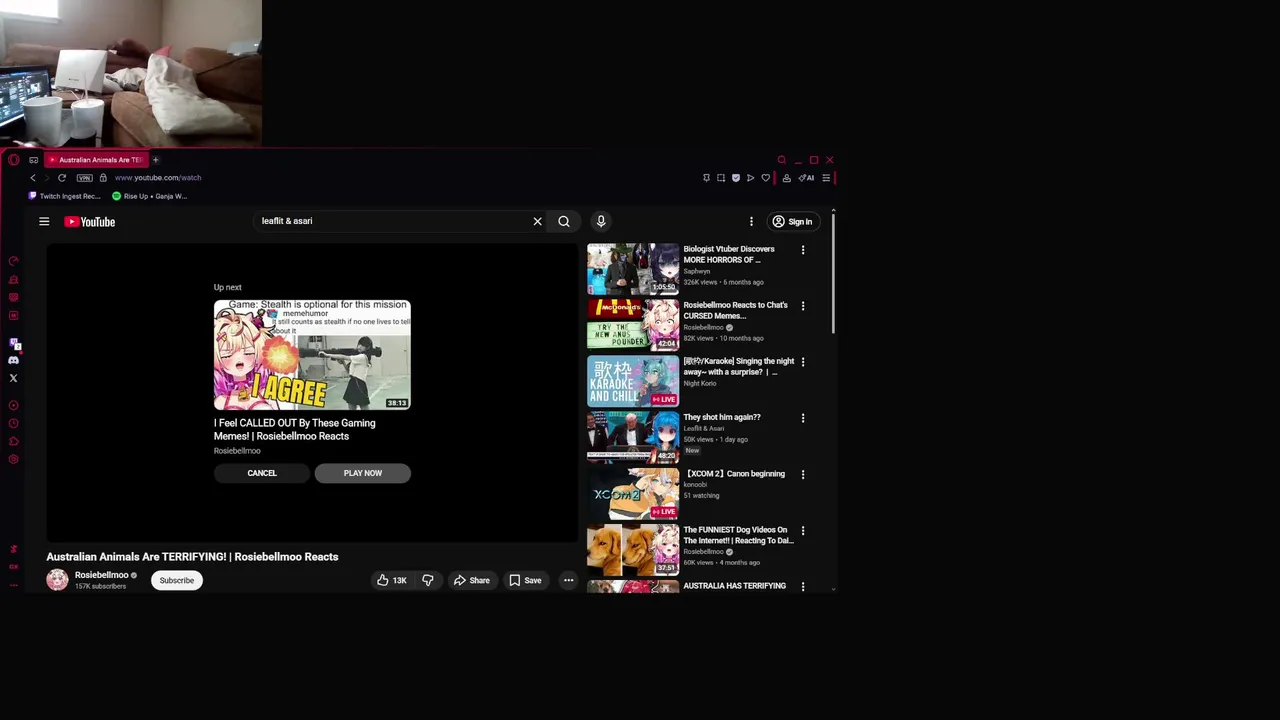The width and height of the screenshot is (1280, 720).
Task: Cancel the Up next autoplay
Action: [262, 473]
